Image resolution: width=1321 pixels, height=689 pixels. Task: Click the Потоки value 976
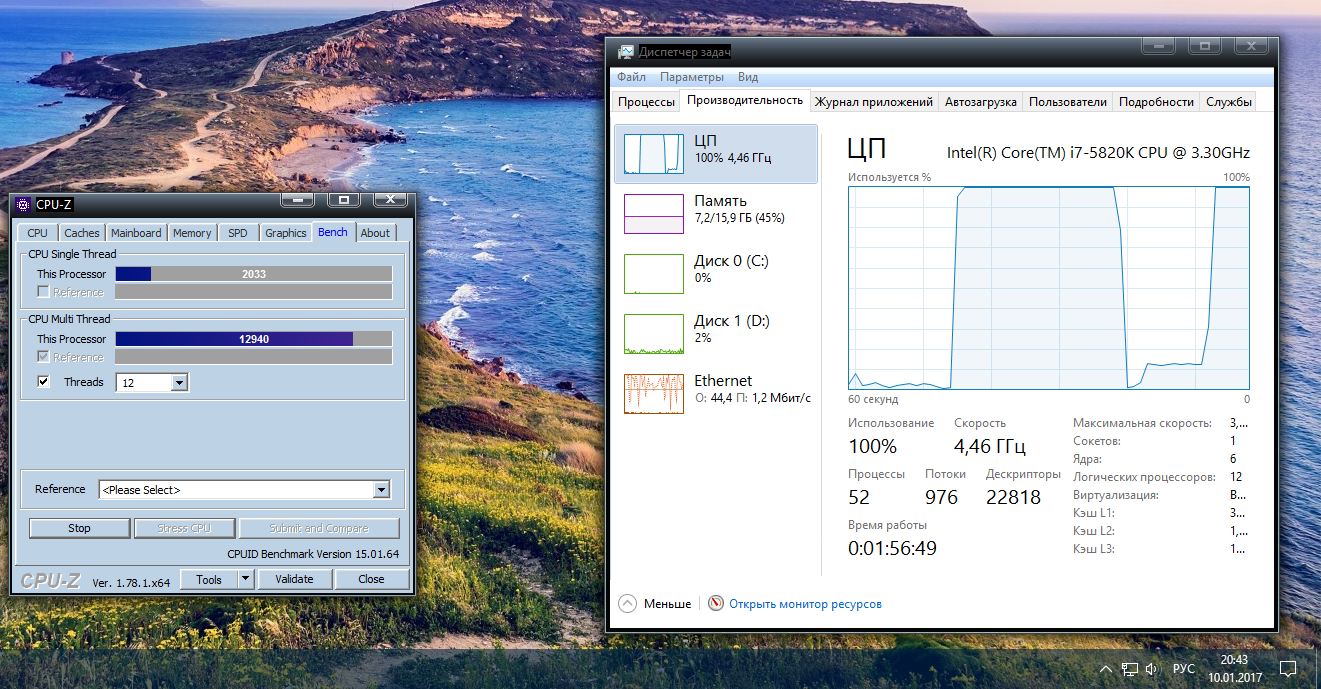pyautogui.click(x=941, y=497)
